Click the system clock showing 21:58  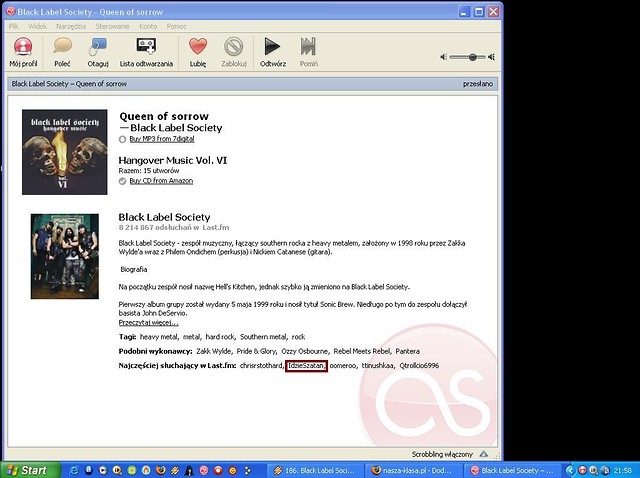tap(622, 470)
